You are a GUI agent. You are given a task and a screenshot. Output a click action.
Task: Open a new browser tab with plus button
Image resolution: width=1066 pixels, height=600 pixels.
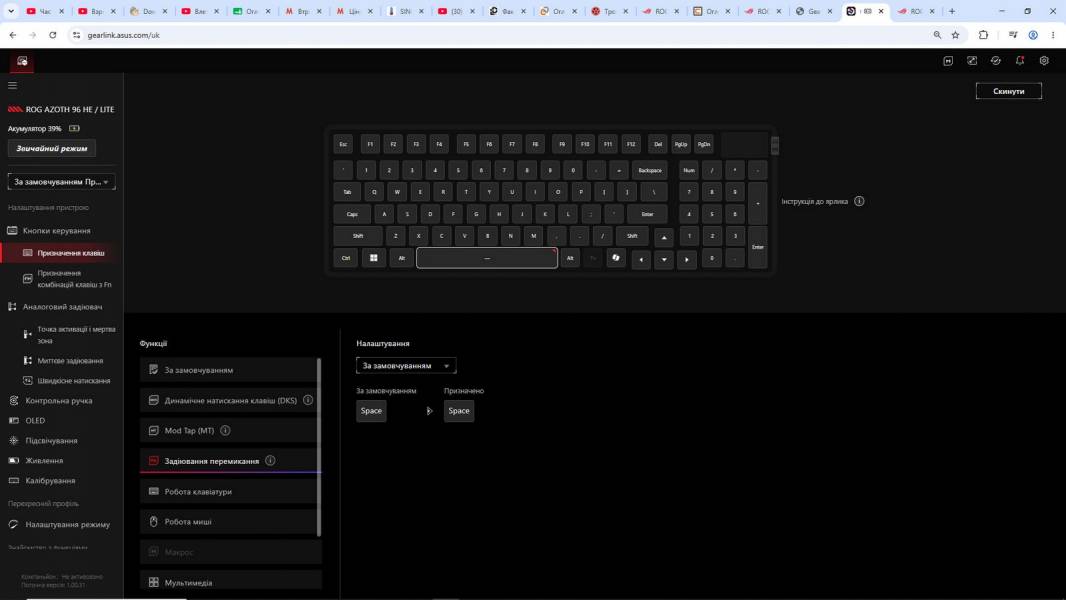tap(952, 11)
